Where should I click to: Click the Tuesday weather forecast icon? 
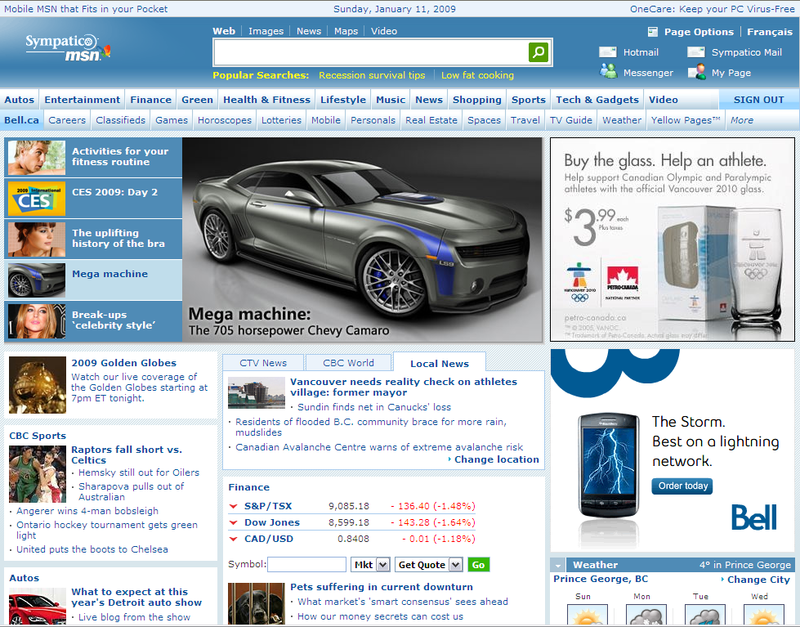coord(705,615)
